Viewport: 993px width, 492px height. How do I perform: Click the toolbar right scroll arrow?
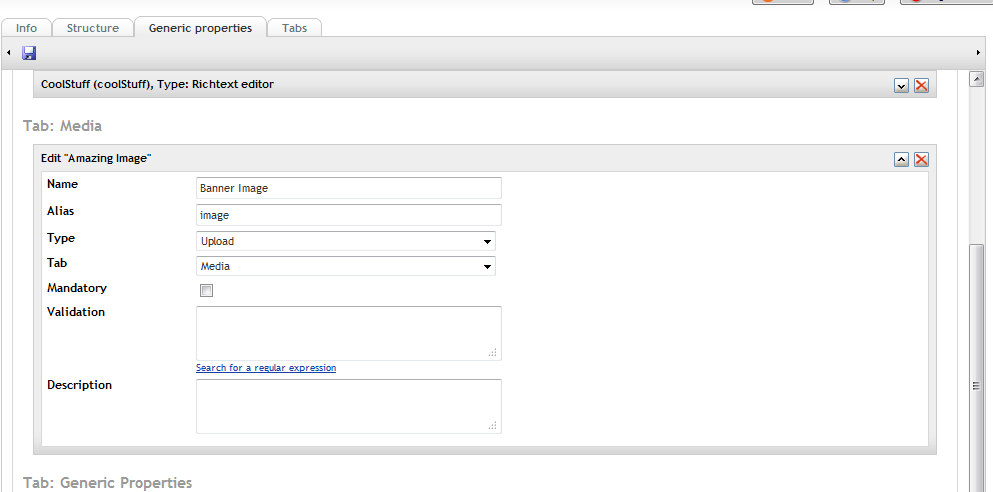point(978,53)
